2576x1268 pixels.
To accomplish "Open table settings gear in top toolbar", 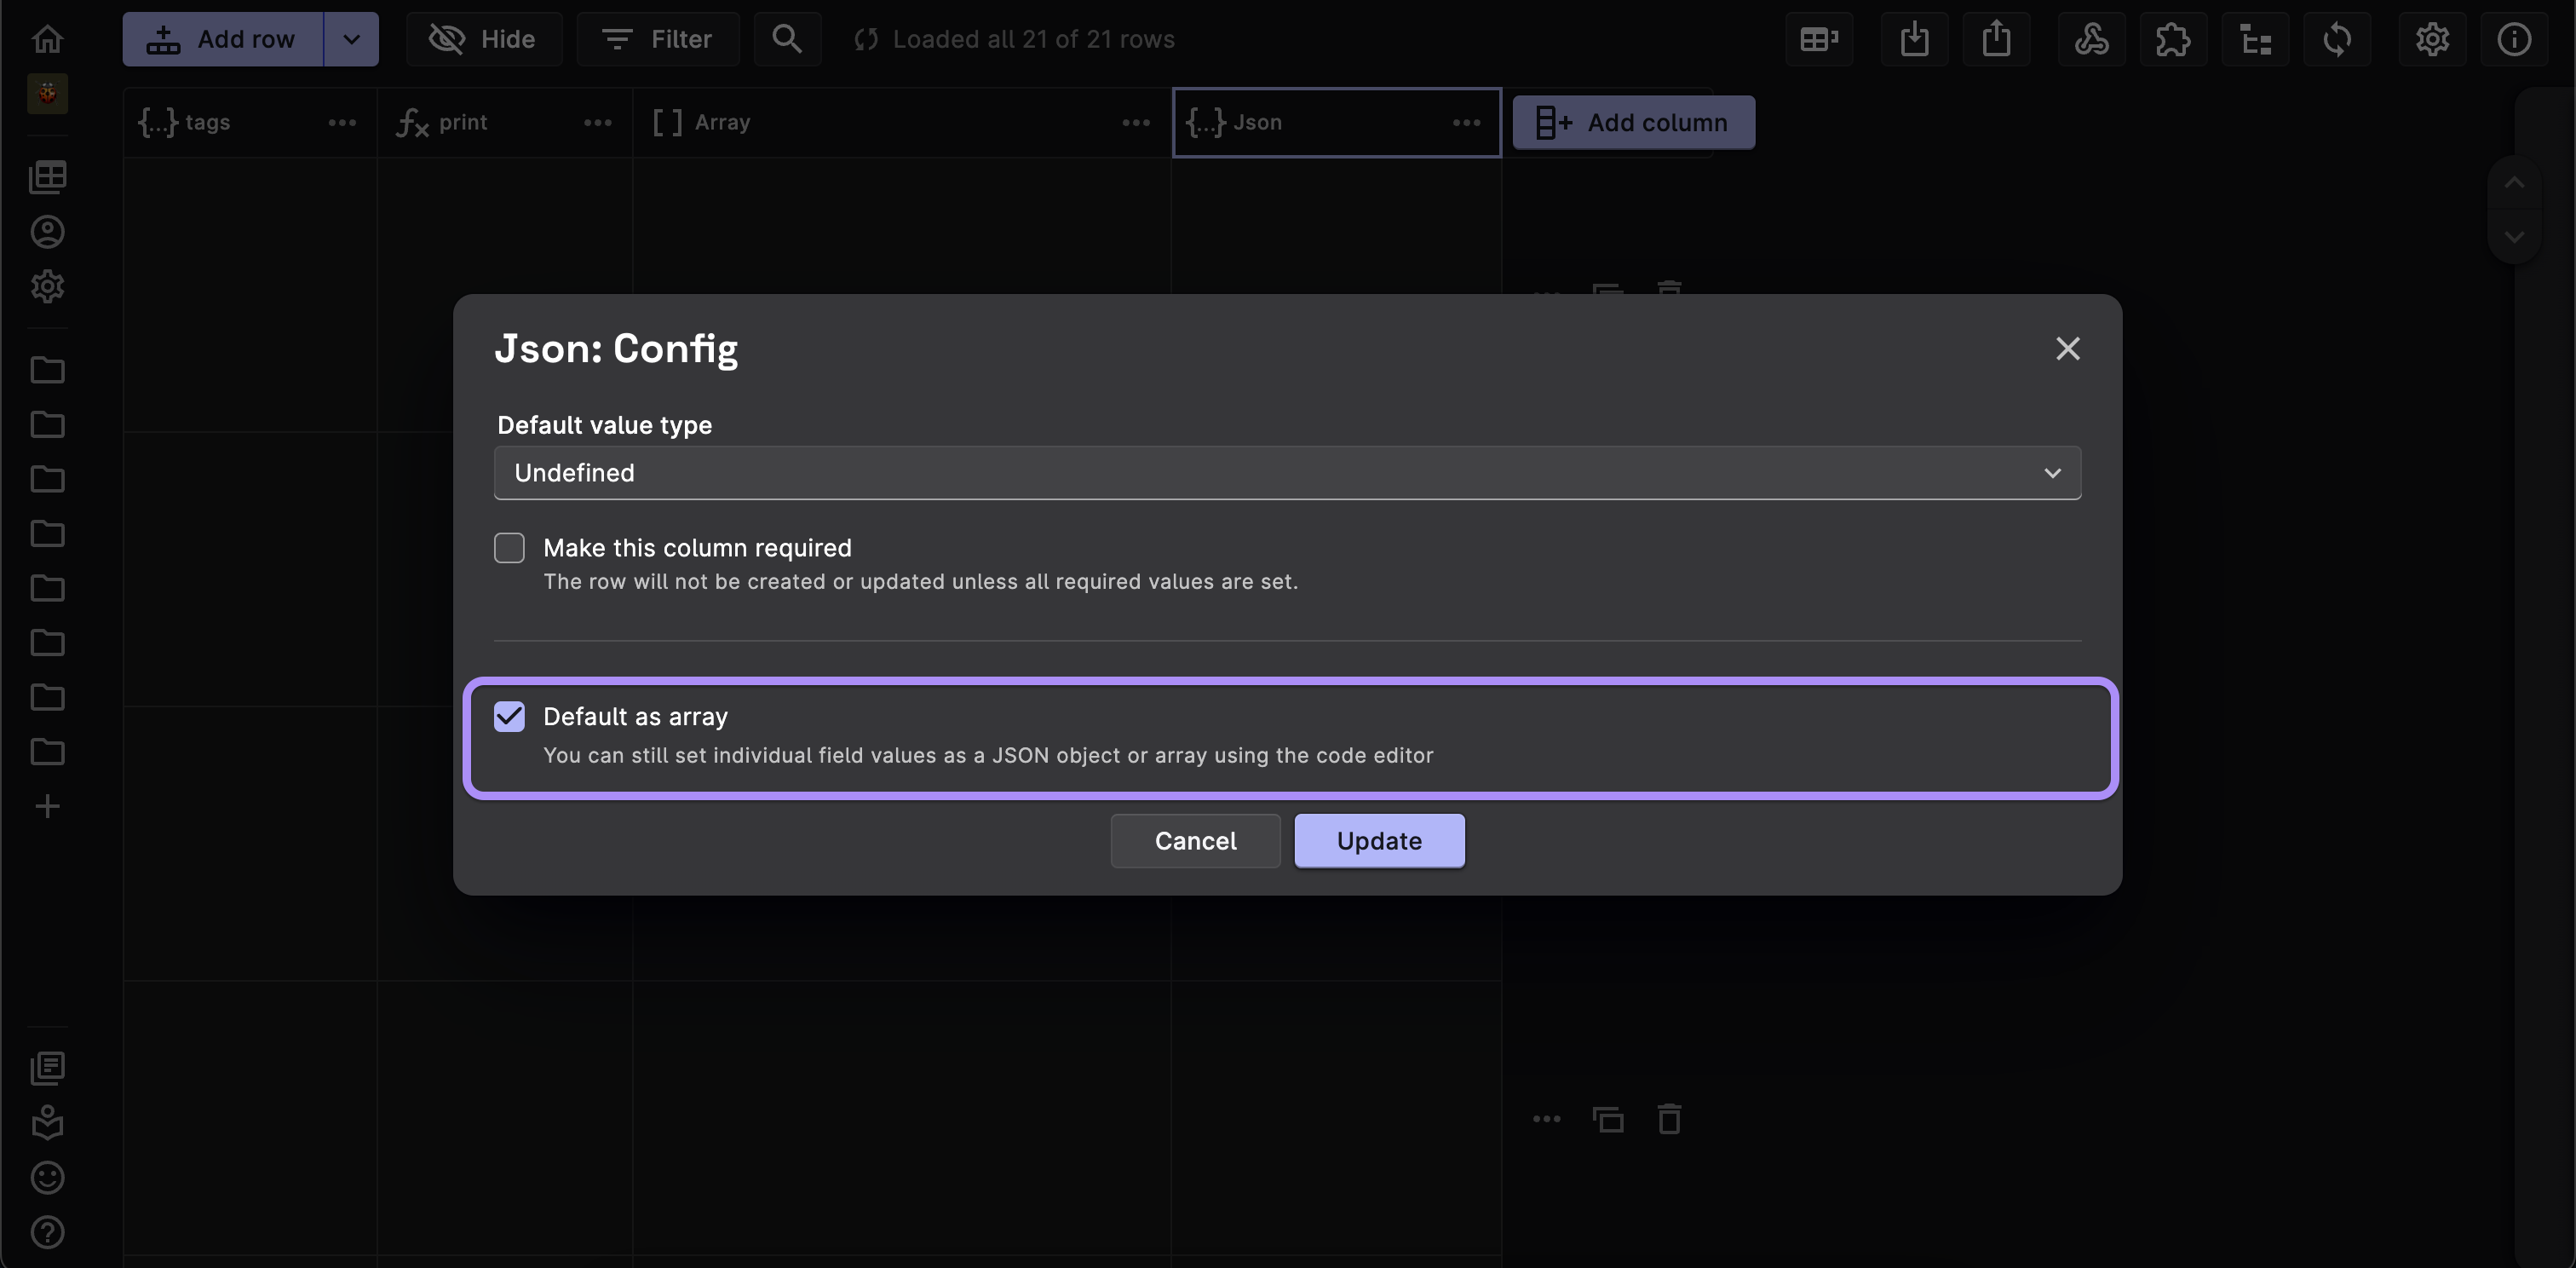I will tap(2432, 39).
